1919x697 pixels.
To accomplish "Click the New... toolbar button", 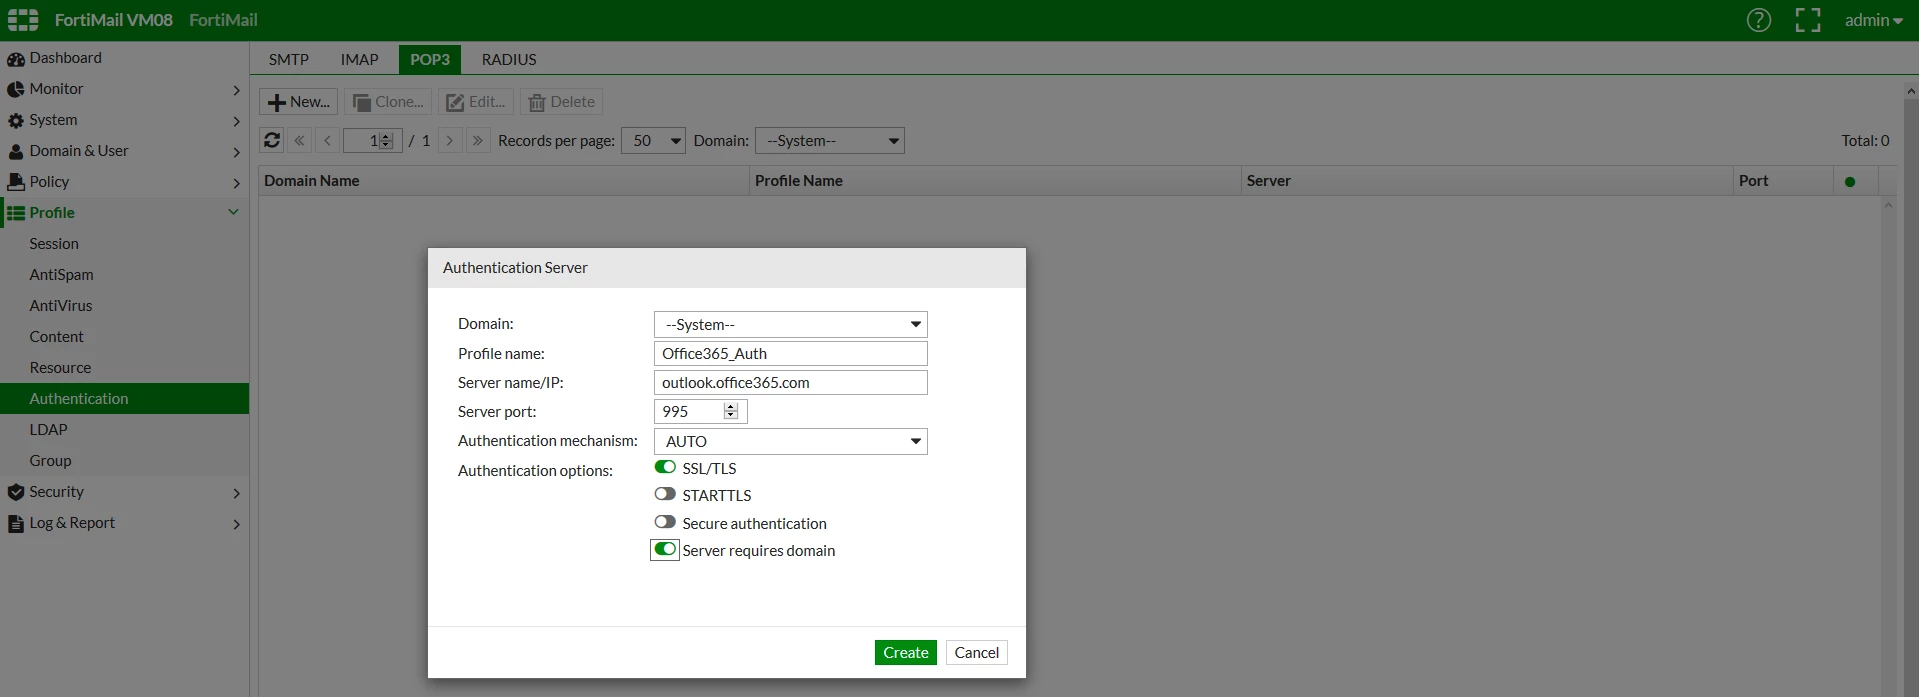I will 298,102.
